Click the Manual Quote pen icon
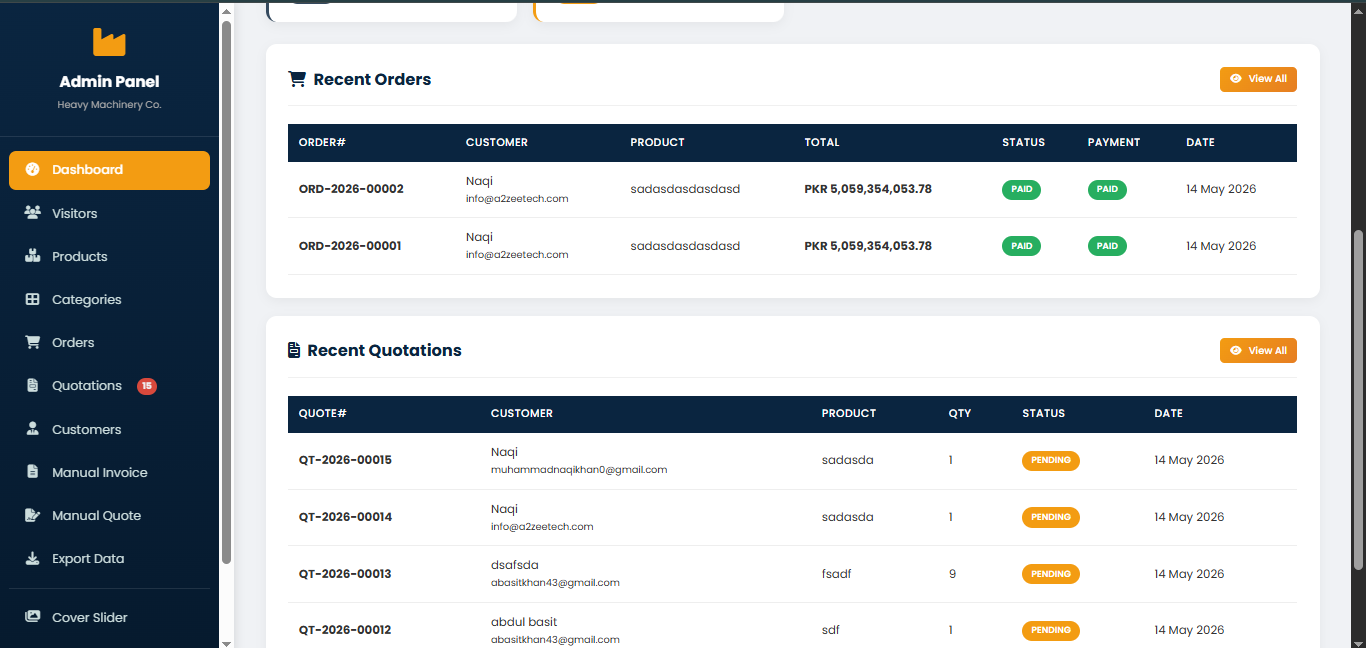Image resolution: width=1366 pixels, height=648 pixels. 32,515
